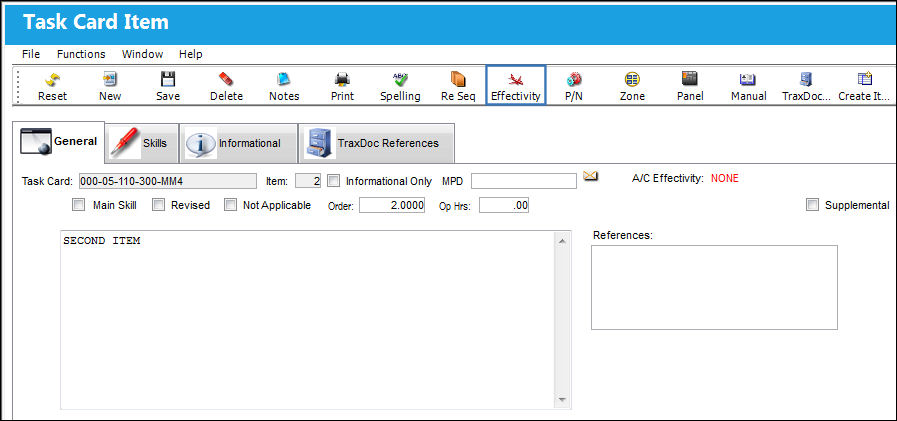This screenshot has width=897, height=421.
Task: Tick the Main Skill checkbox
Action: (x=79, y=205)
